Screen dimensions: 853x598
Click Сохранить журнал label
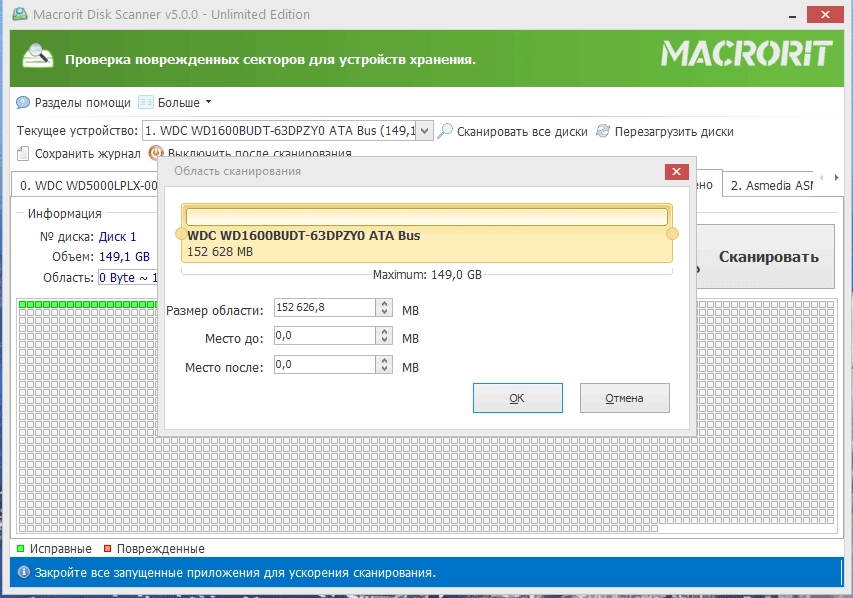[x=88, y=154]
